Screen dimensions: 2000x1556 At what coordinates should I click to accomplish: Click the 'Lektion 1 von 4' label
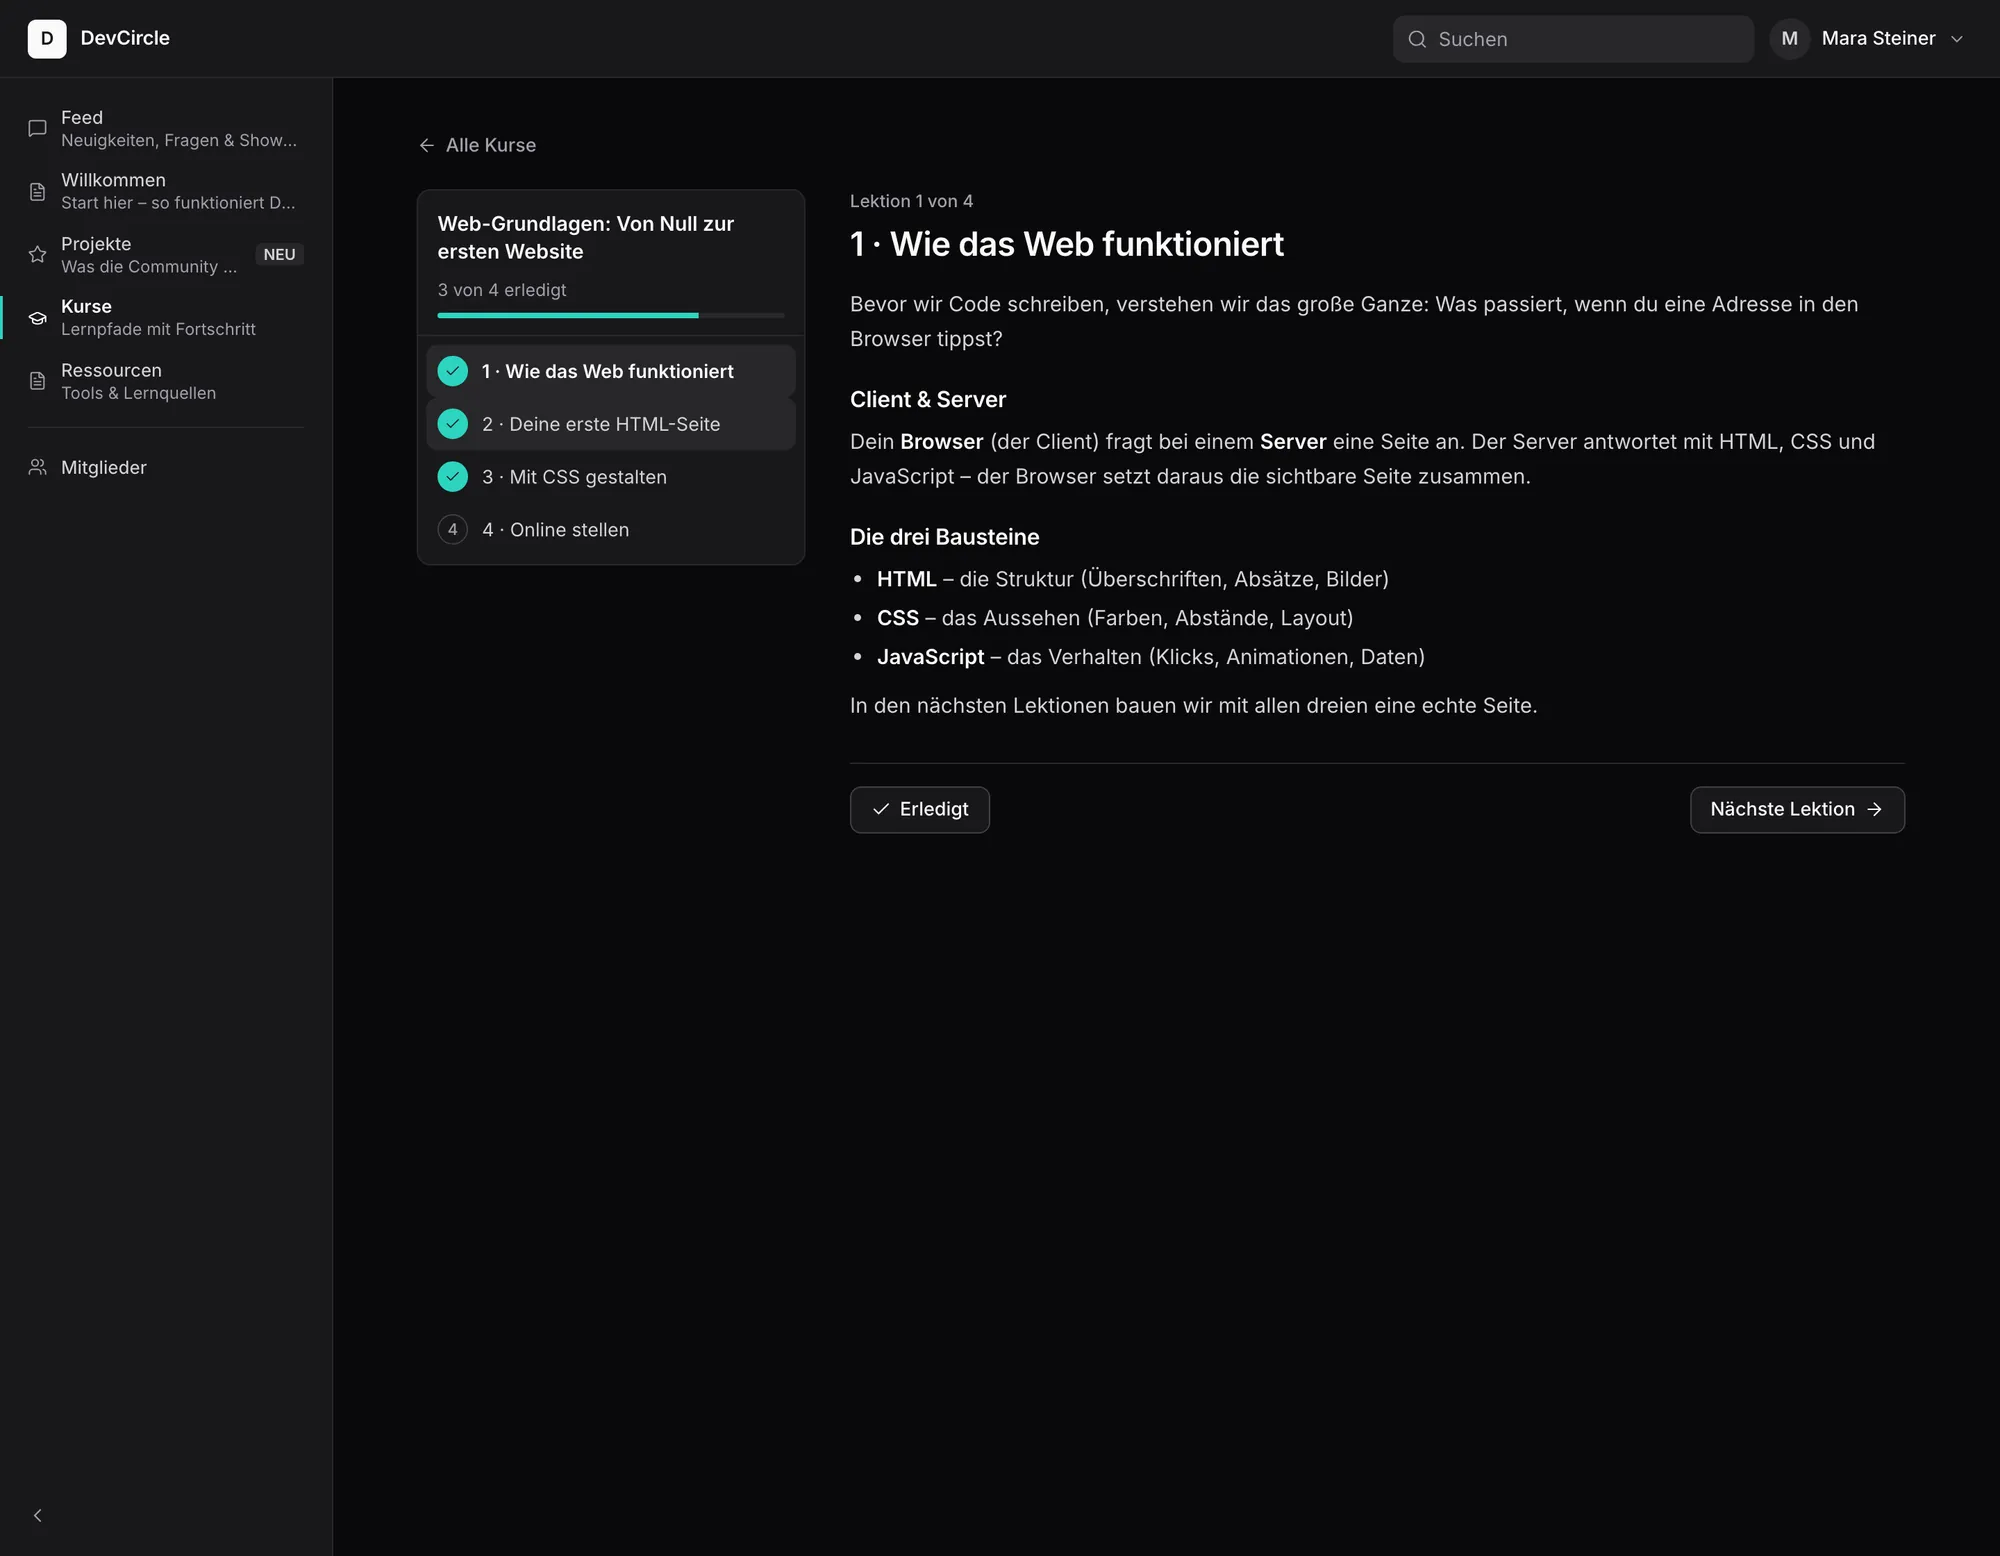pyautogui.click(x=911, y=201)
